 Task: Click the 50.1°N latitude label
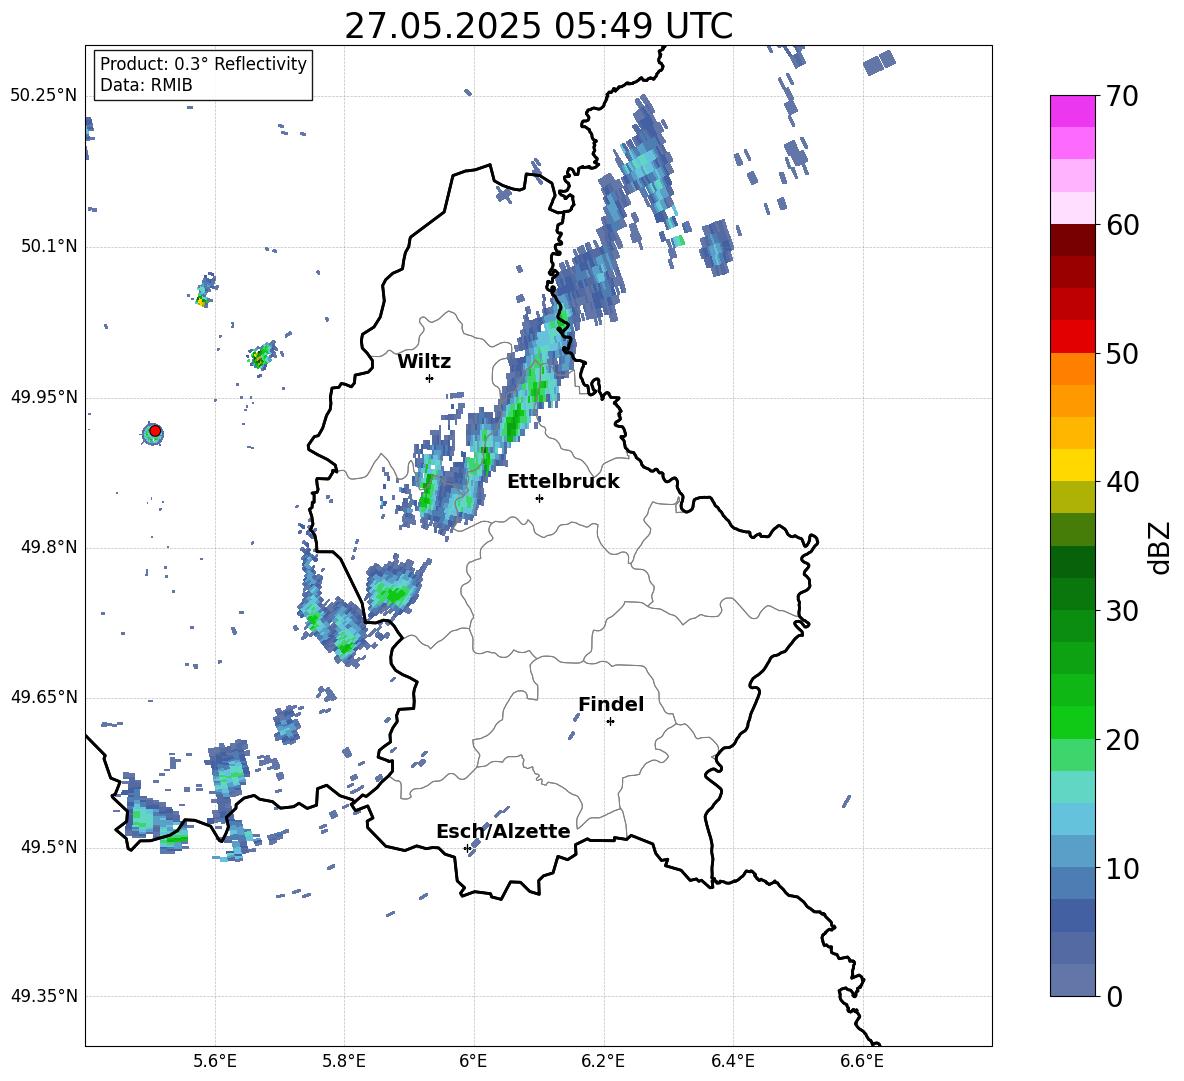pos(49,246)
